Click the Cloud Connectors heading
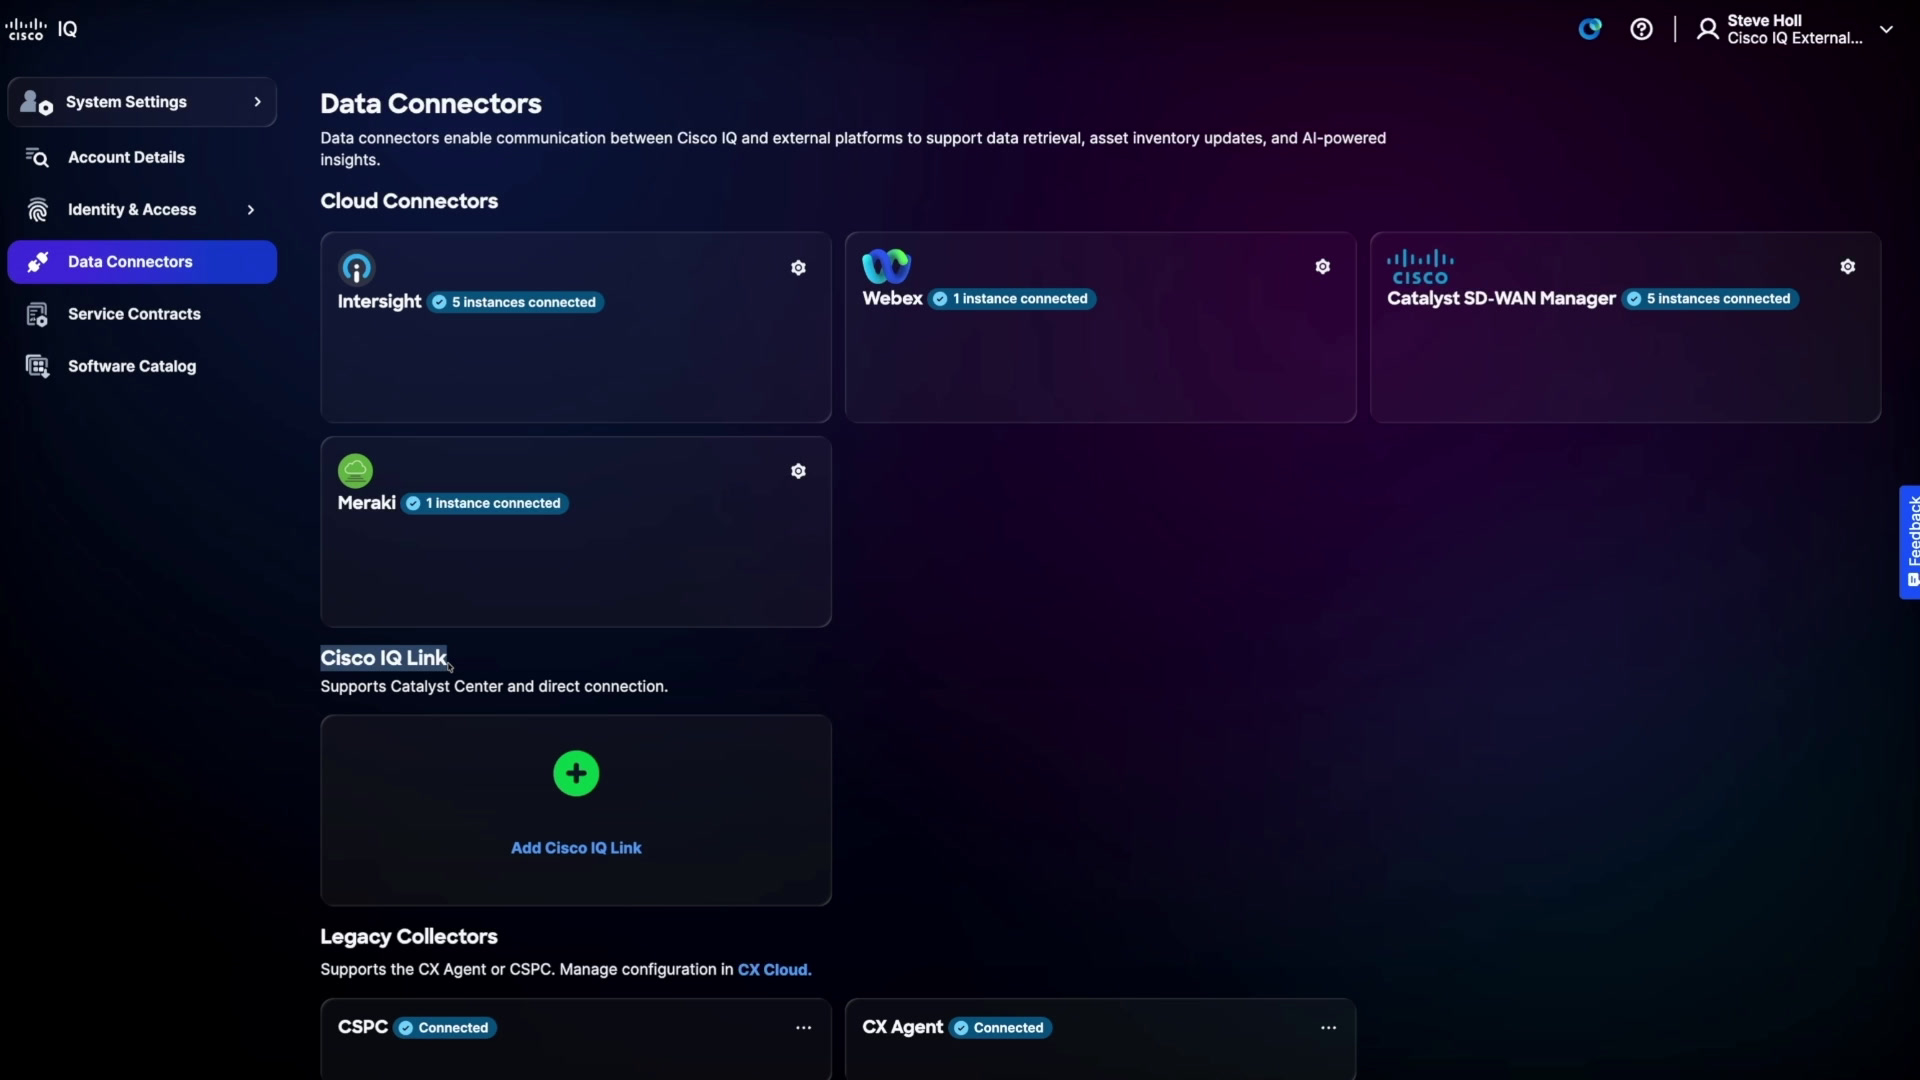Viewport: 1920px width, 1080px height. point(409,201)
